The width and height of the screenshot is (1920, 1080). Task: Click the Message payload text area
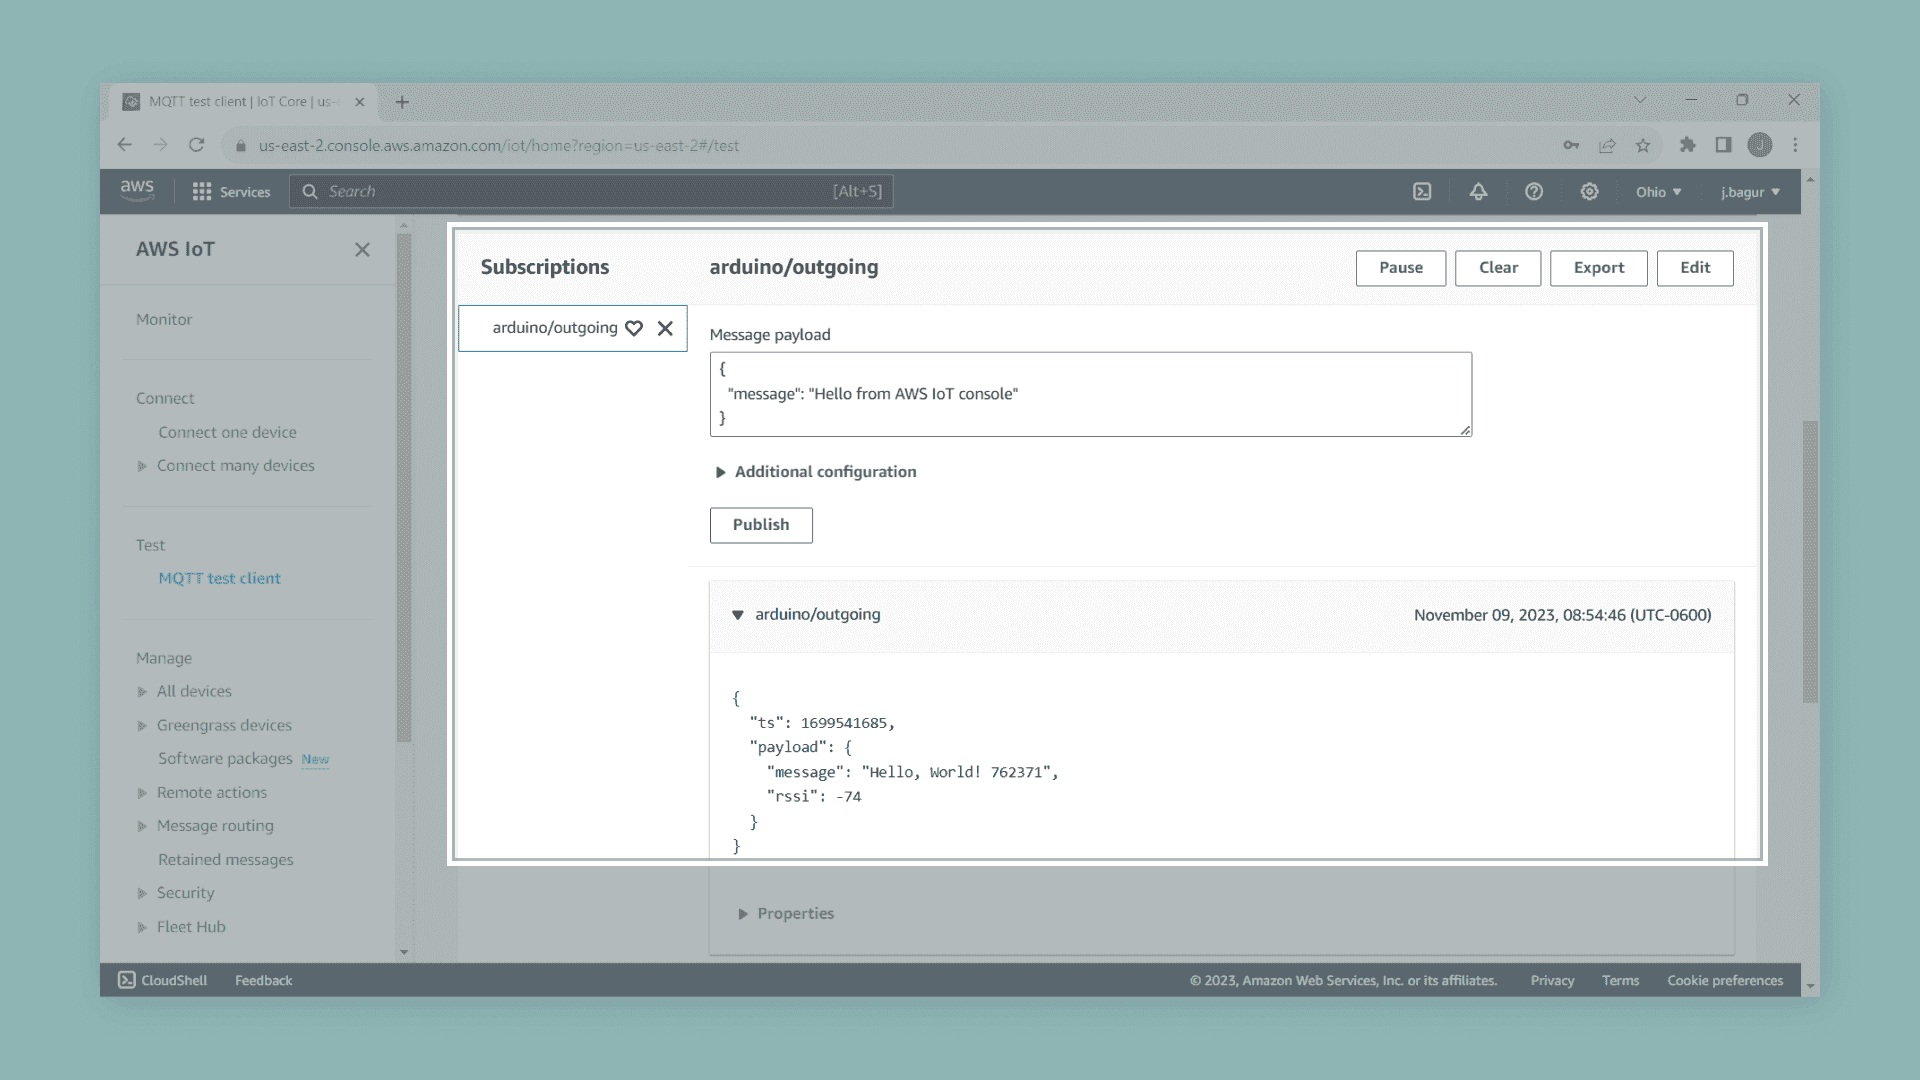pyautogui.click(x=1090, y=394)
